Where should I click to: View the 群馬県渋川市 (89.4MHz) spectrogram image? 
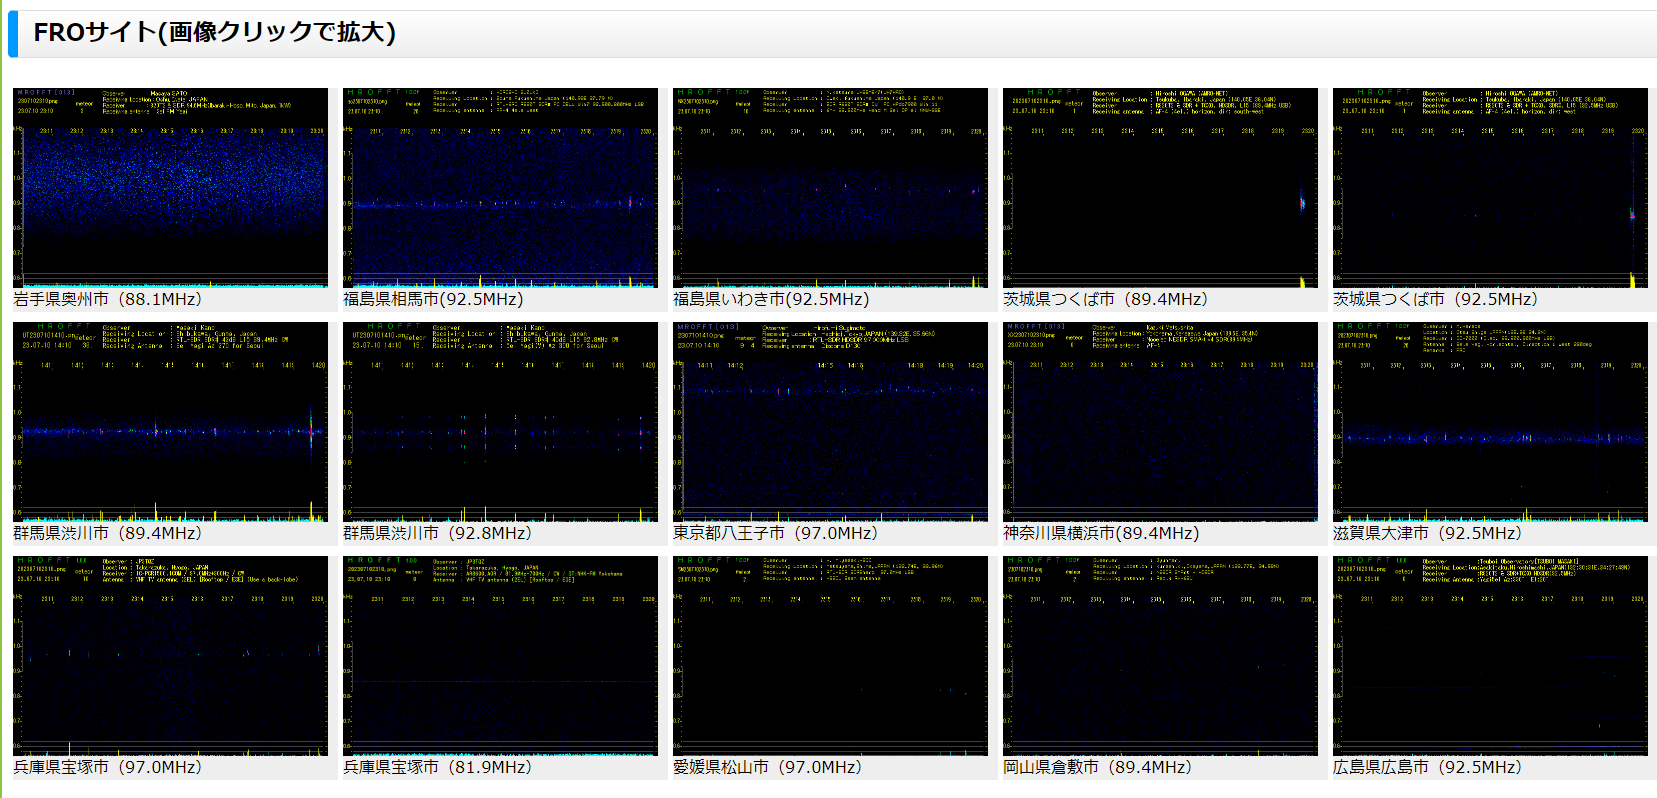tap(170, 422)
